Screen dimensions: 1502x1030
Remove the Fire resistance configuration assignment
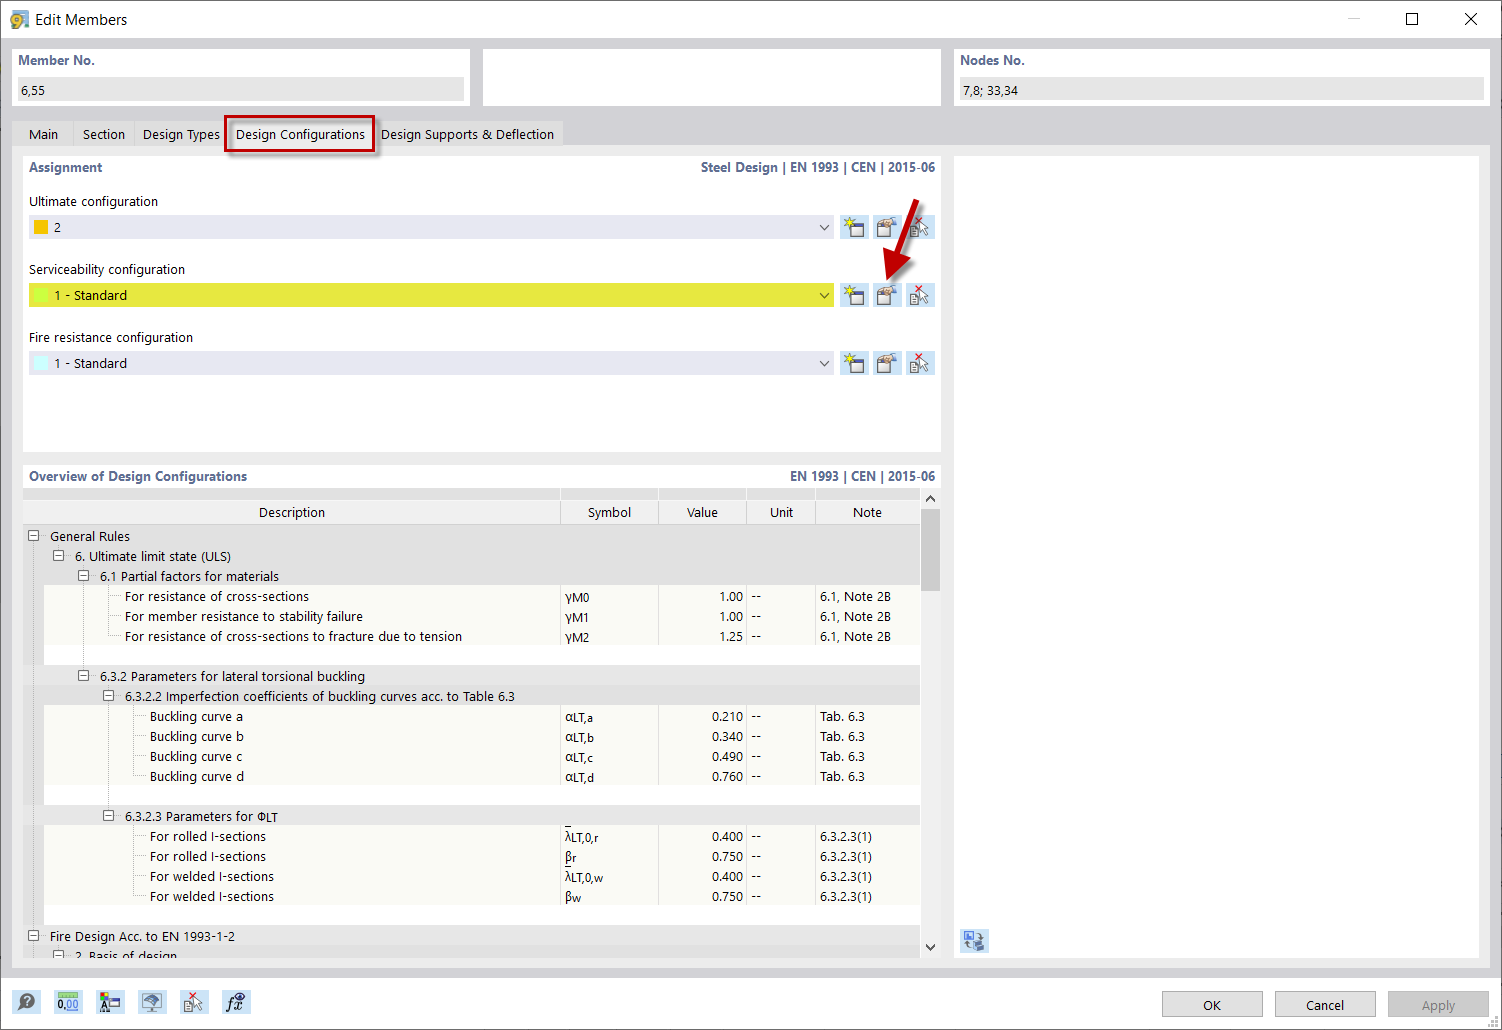pos(919,363)
